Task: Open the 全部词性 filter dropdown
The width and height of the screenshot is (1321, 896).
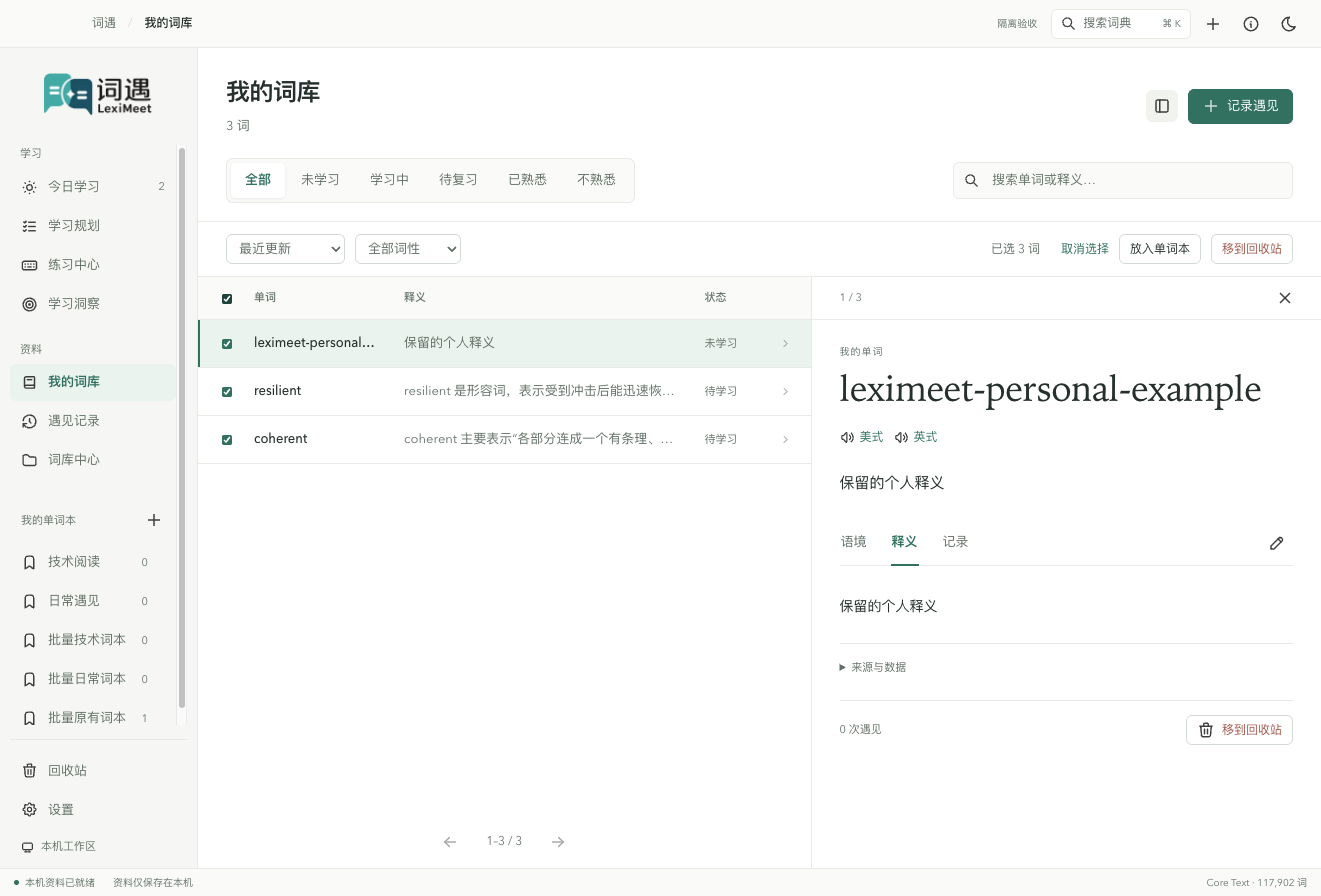Action: pyautogui.click(x=408, y=249)
